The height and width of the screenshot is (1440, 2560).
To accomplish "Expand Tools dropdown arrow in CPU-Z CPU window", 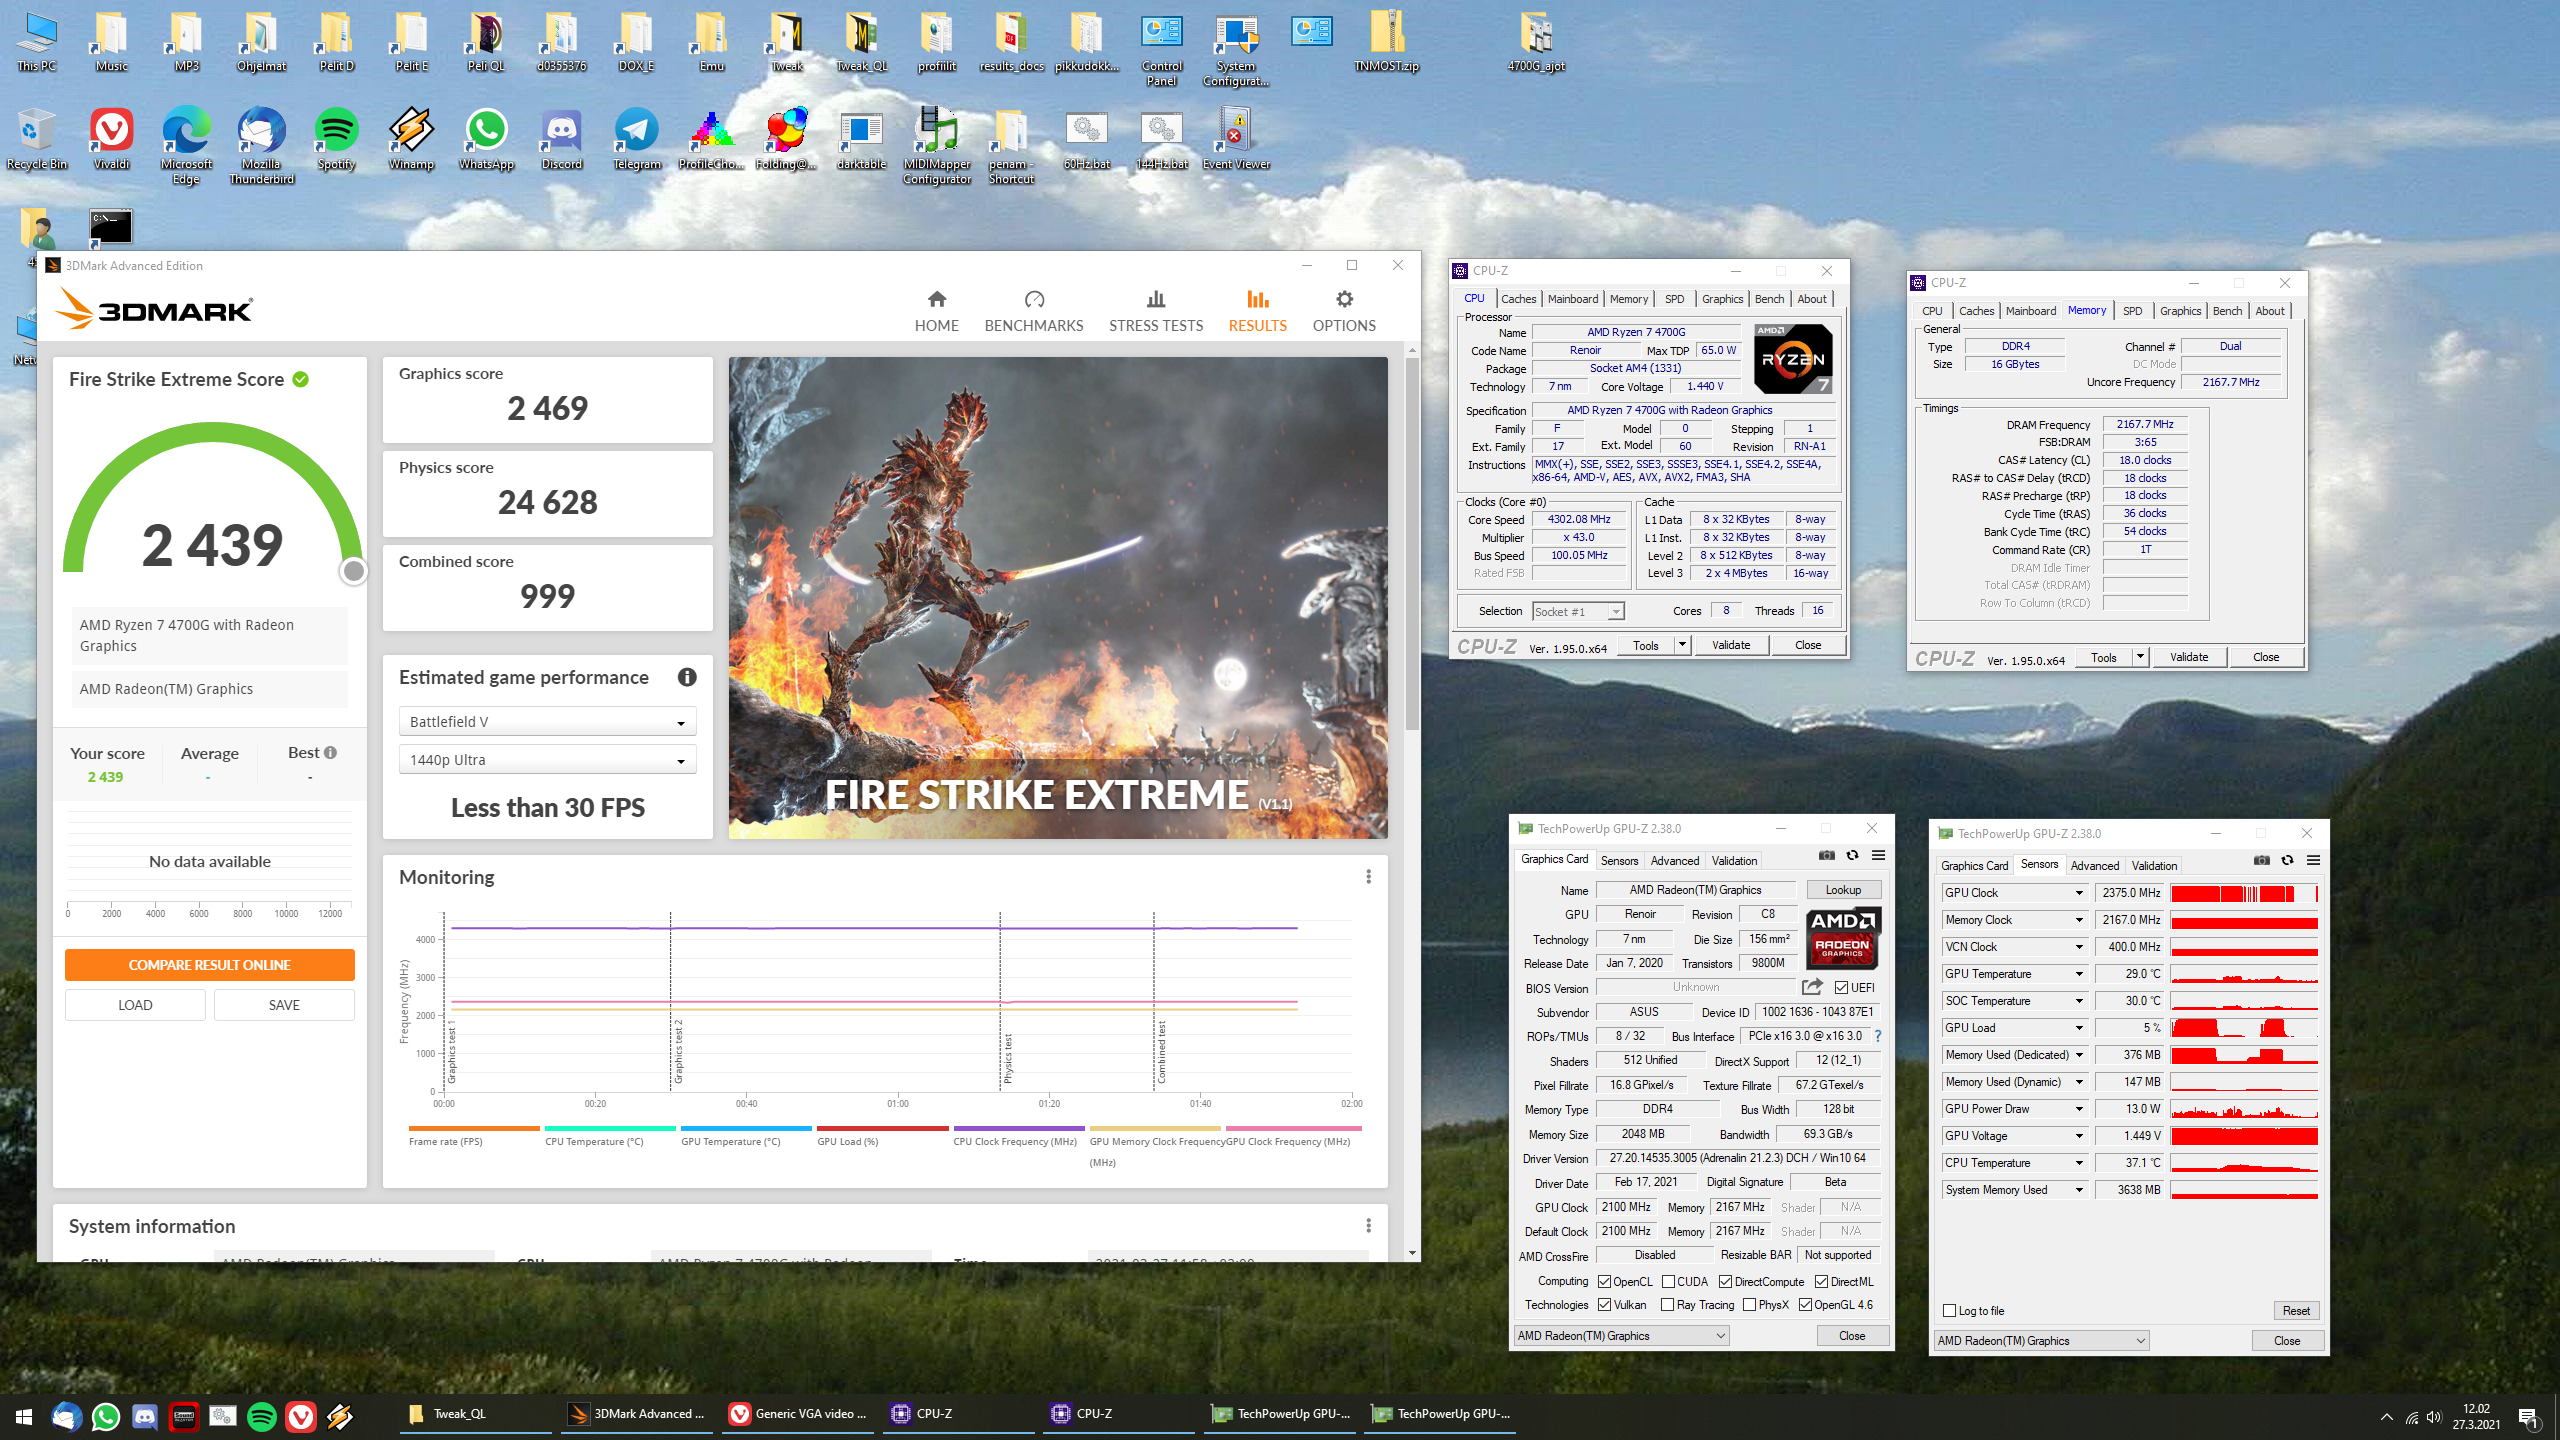I will [1682, 645].
